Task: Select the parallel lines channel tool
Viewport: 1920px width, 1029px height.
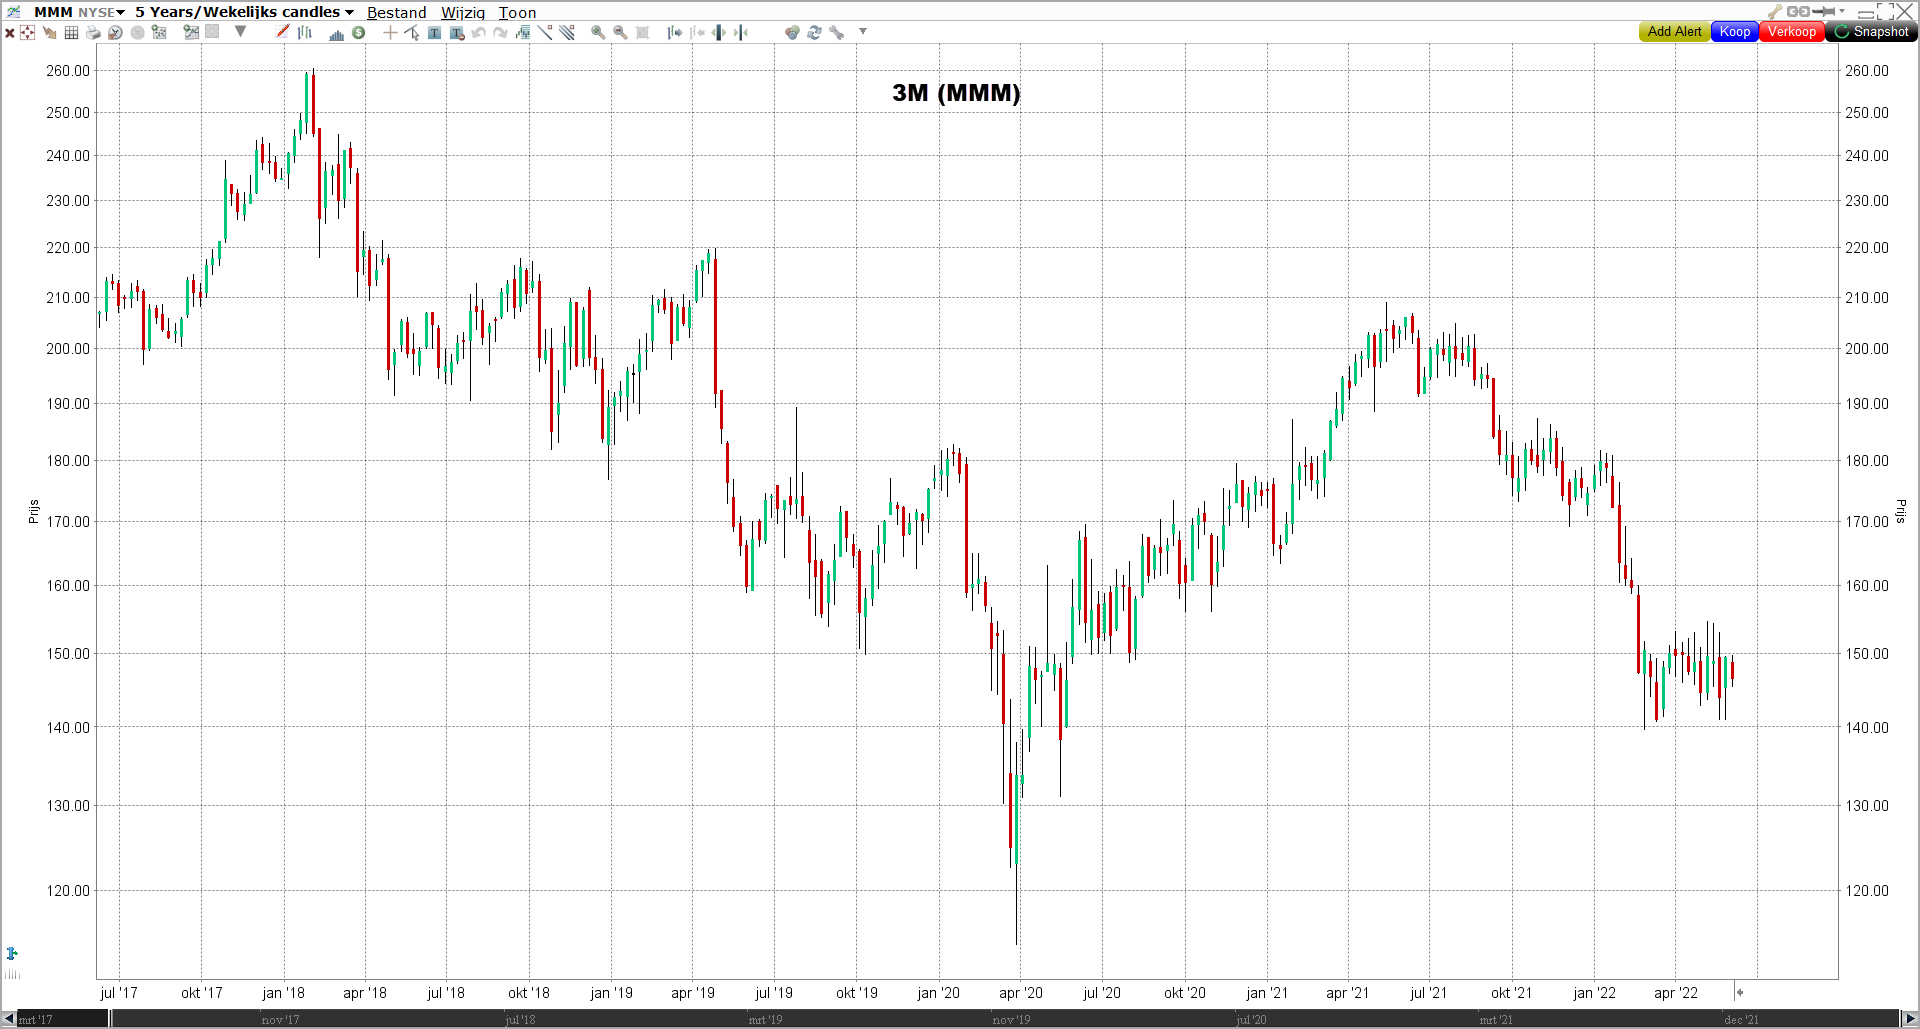Action: [567, 33]
